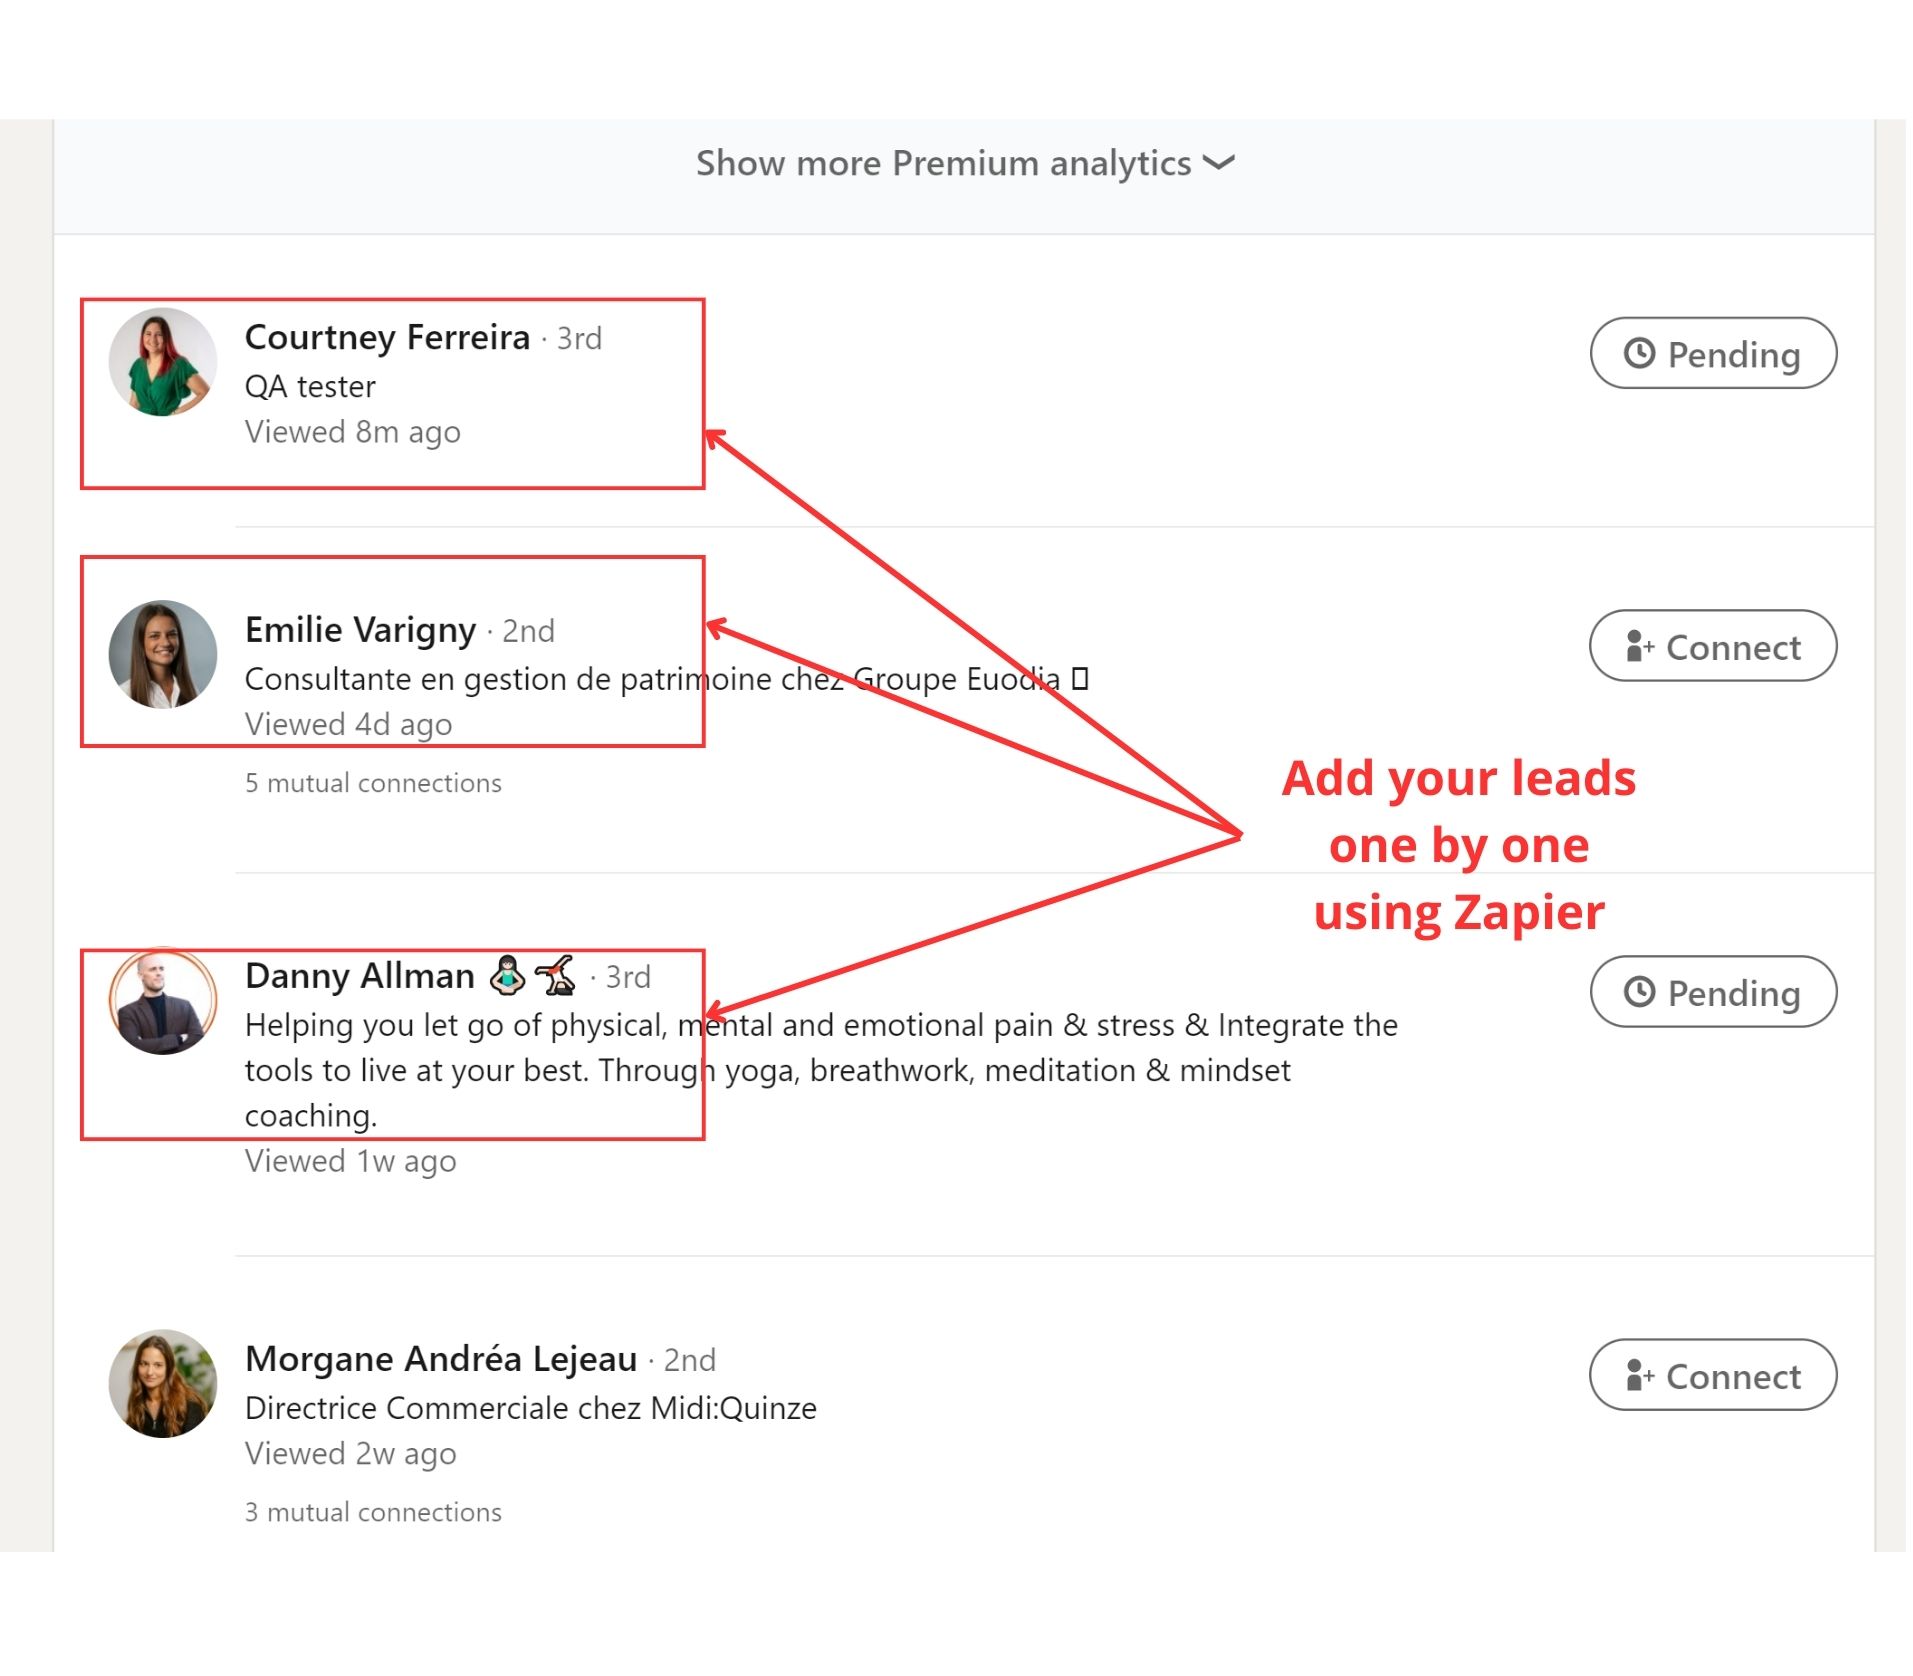
Task: Open Courtney Ferreira's profile photo
Action: (162, 362)
